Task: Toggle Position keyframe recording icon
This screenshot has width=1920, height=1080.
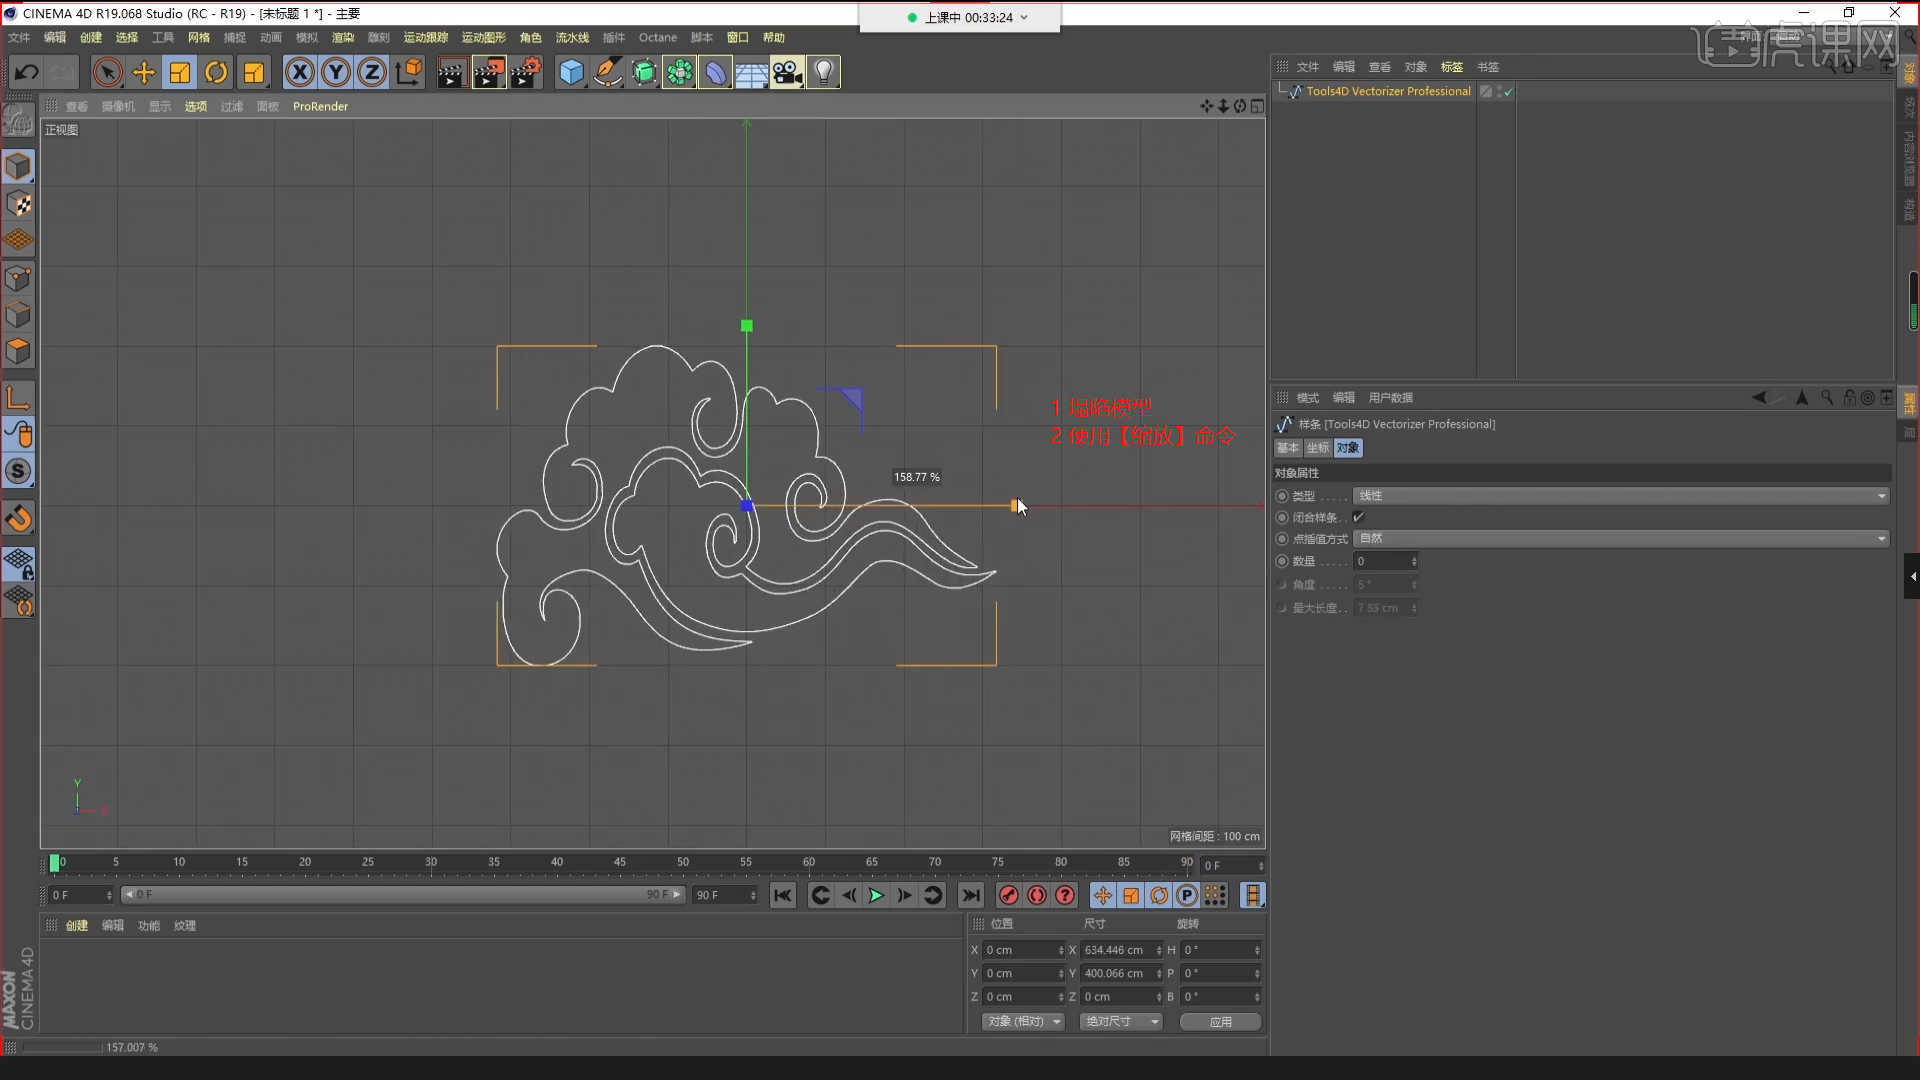Action: pos(1102,895)
